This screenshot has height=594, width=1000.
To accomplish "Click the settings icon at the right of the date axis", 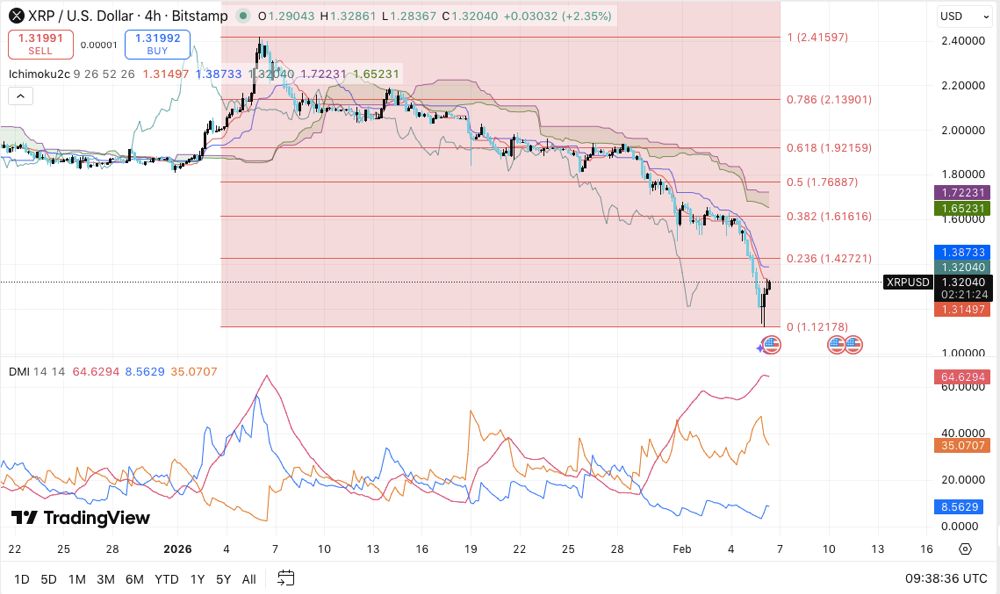I will coord(964,548).
